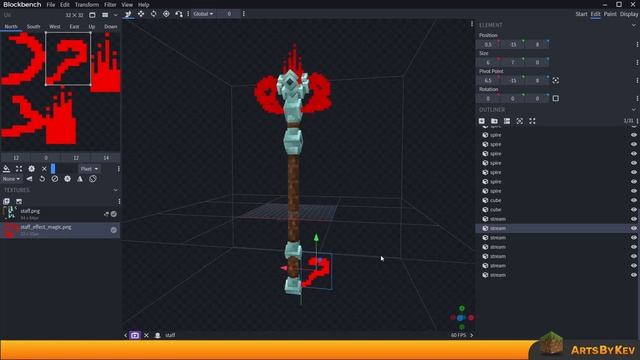Select the South face tab
640x360 pixels.
tap(33, 27)
